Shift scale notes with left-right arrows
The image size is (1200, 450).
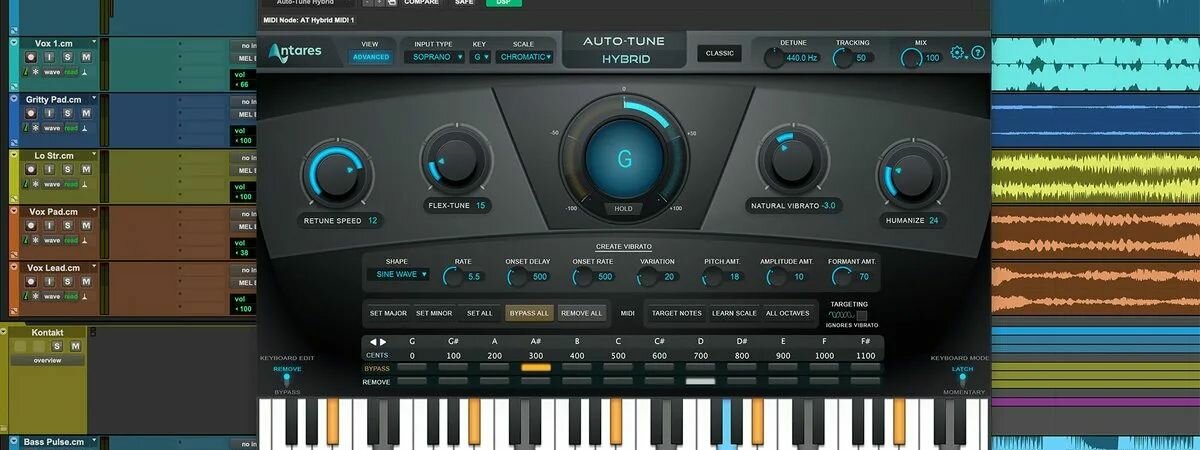[378, 342]
